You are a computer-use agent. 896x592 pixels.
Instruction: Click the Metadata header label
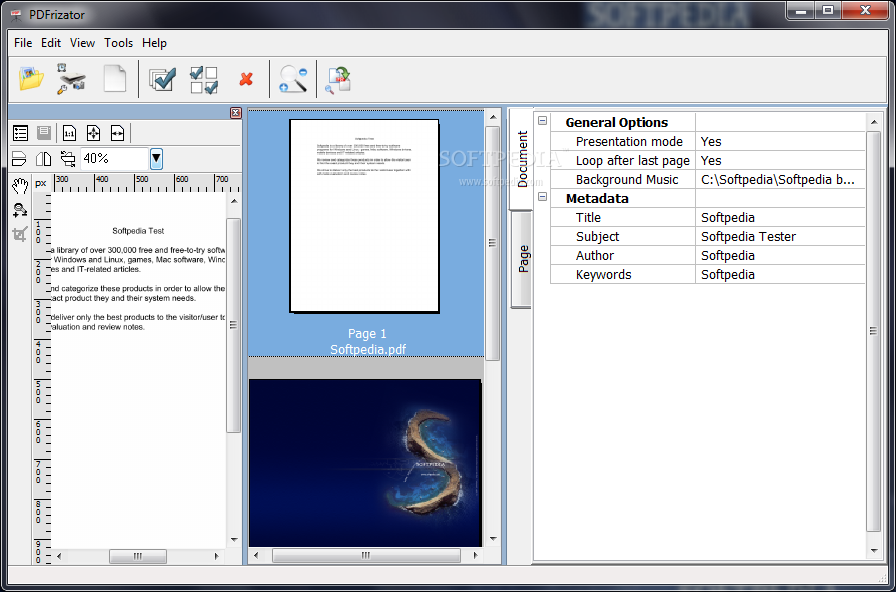(x=597, y=198)
